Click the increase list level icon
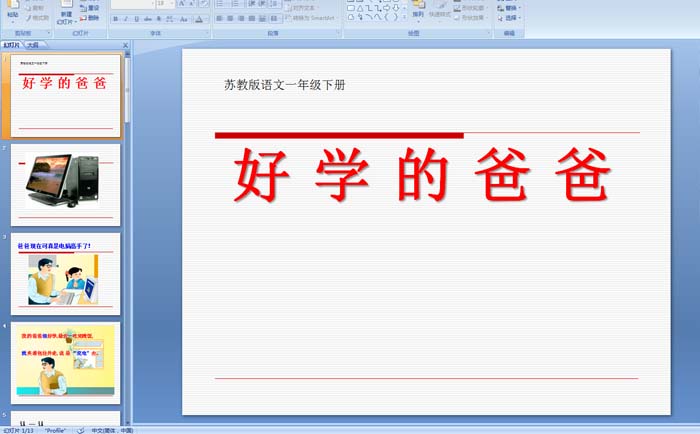The width and height of the screenshot is (700, 434). 262,4
